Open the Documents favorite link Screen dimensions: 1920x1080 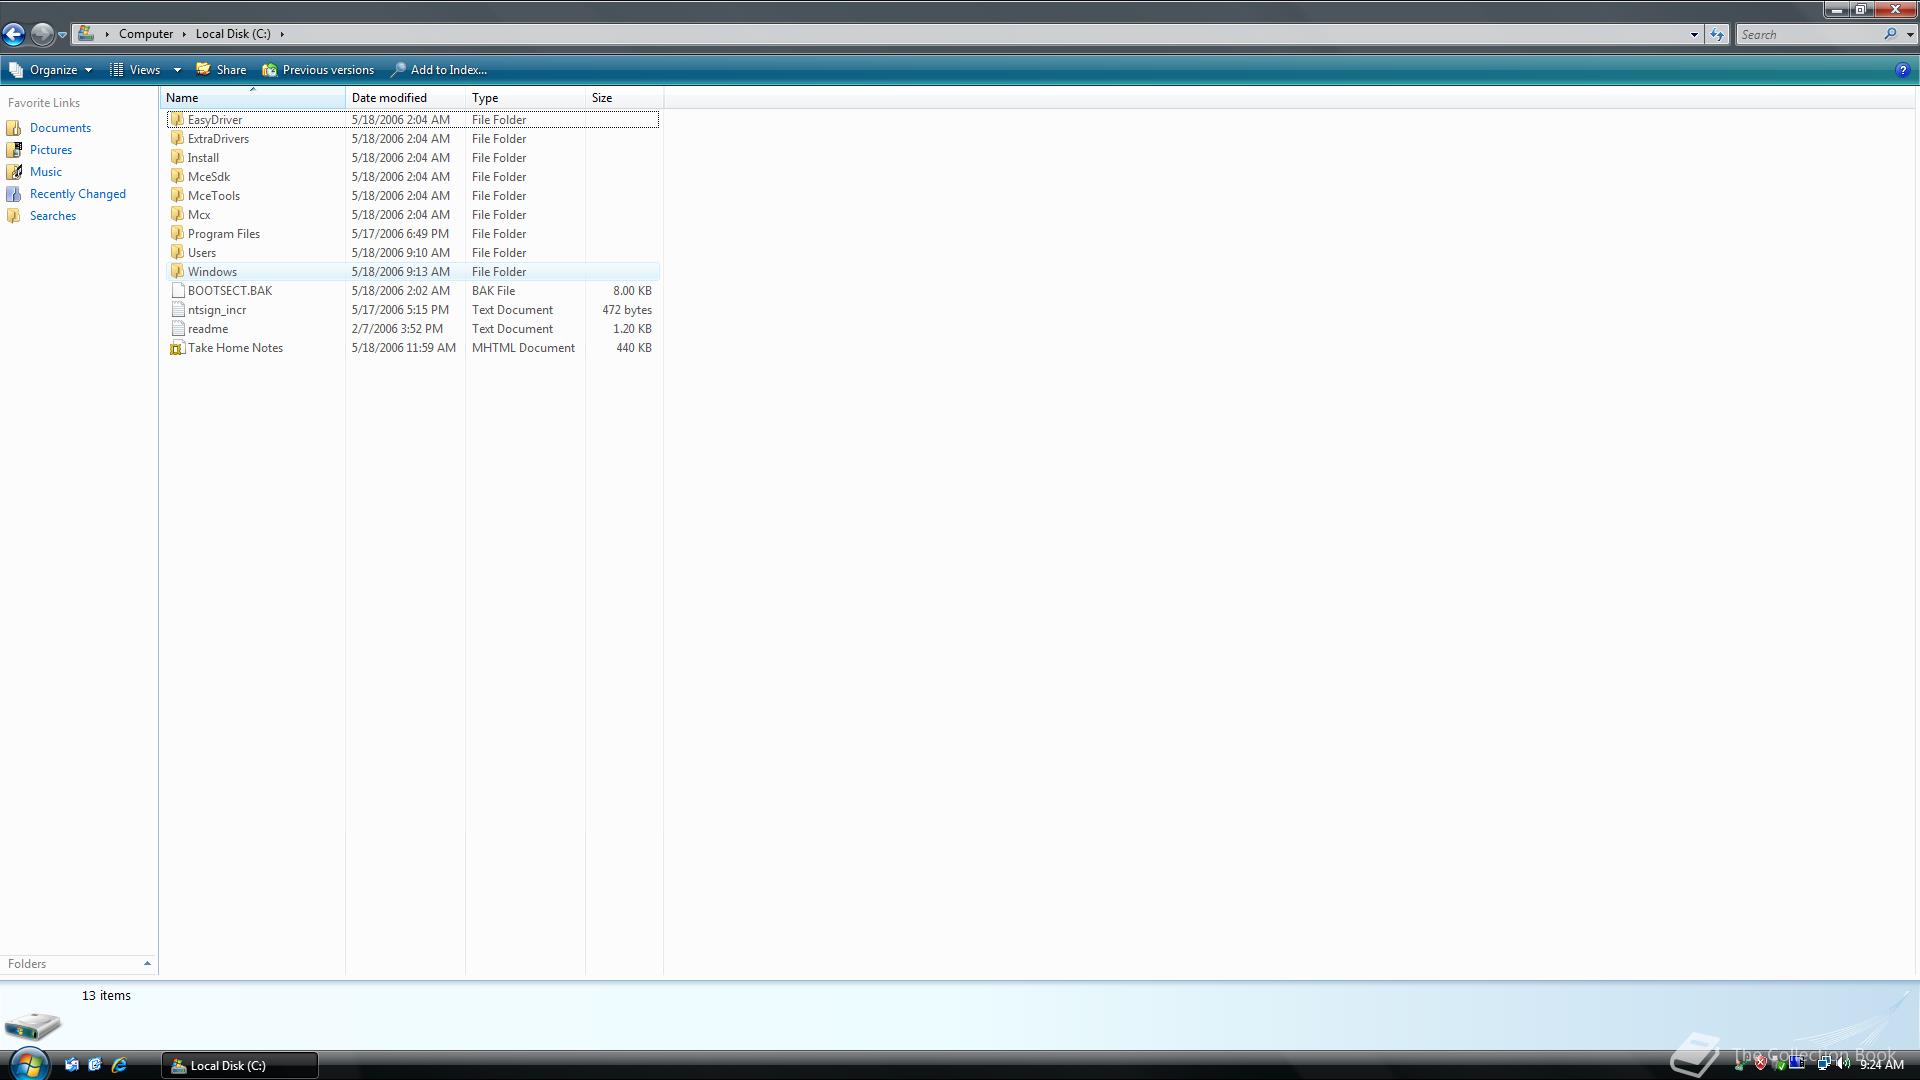[60, 128]
